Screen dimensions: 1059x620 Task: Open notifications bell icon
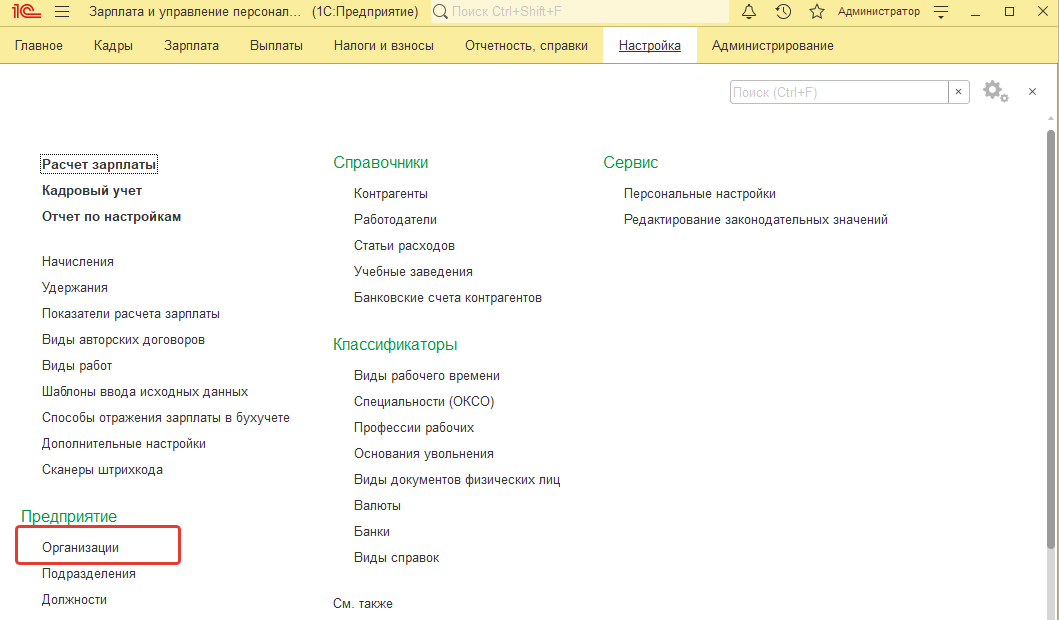click(x=749, y=11)
